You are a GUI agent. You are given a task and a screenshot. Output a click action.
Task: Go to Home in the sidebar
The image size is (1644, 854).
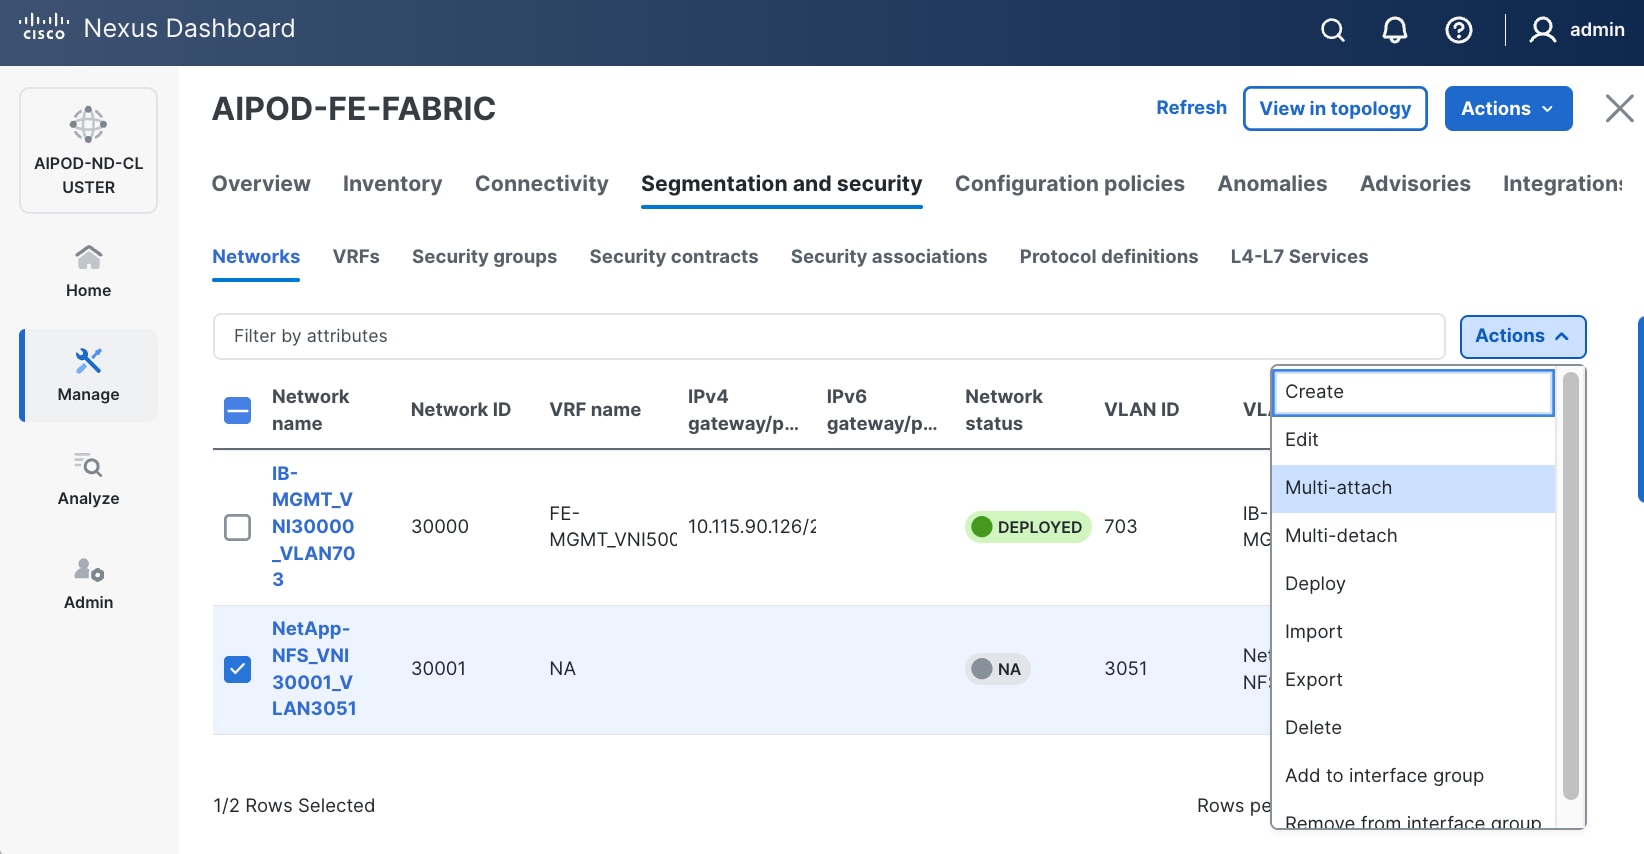pos(89,271)
